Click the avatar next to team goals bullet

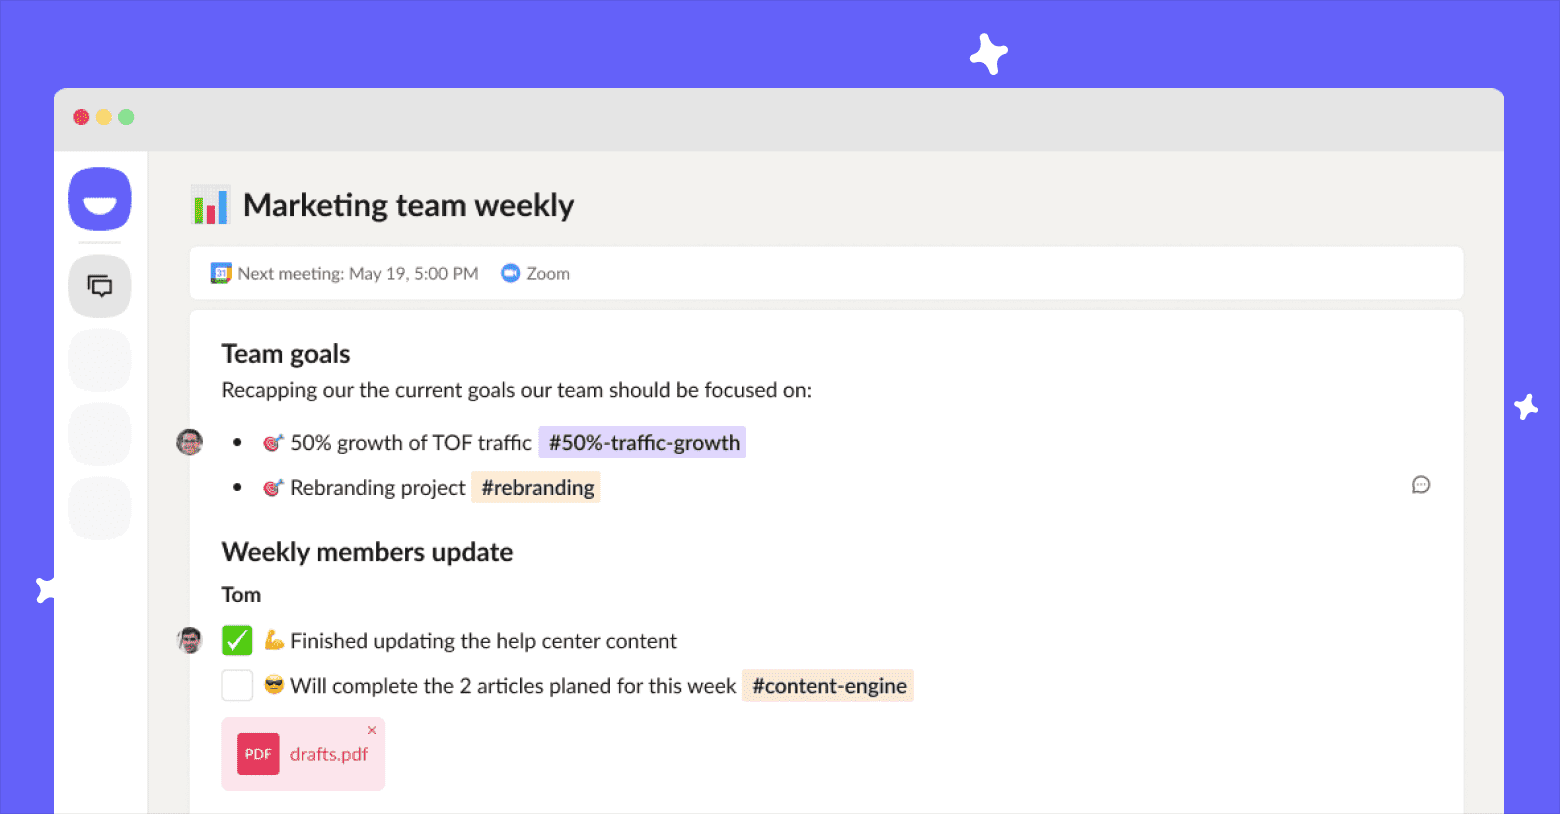(x=189, y=442)
